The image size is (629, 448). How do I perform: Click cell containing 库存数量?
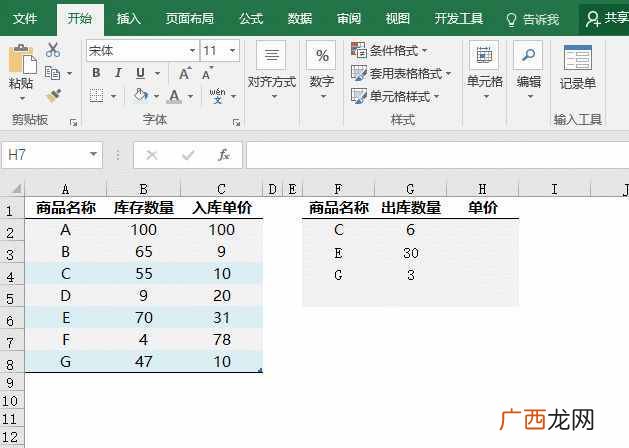click(144, 208)
